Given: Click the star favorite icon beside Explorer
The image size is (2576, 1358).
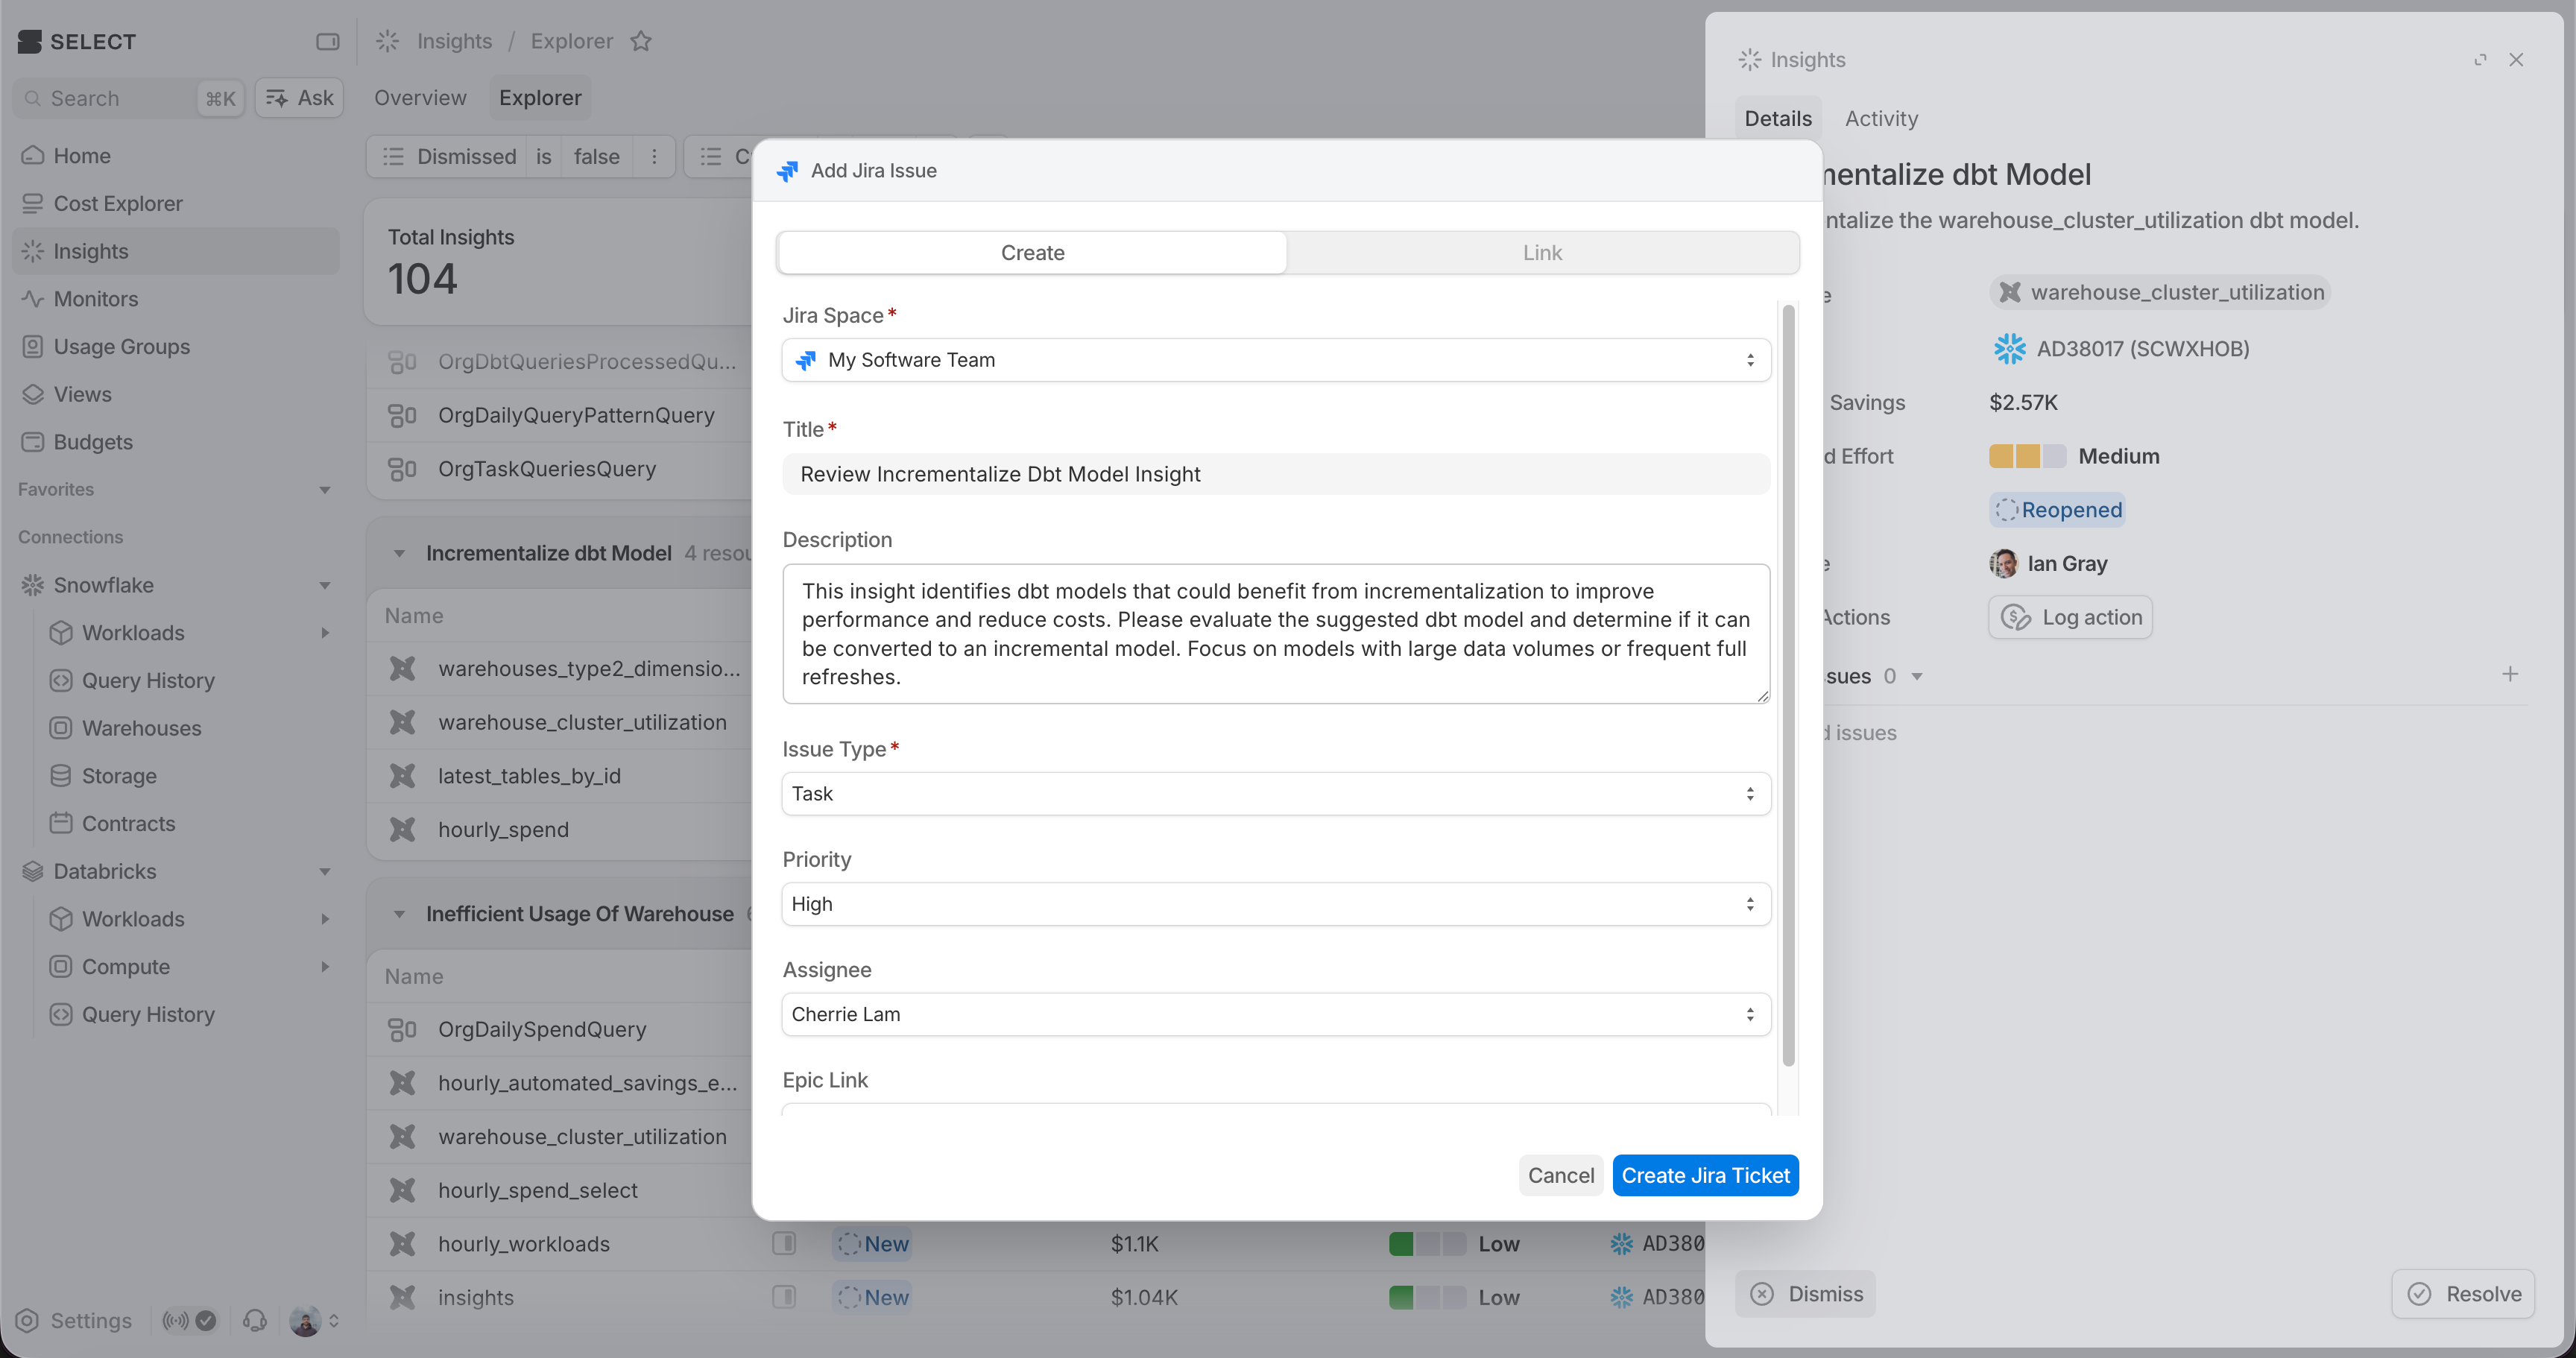Looking at the screenshot, I should [641, 41].
